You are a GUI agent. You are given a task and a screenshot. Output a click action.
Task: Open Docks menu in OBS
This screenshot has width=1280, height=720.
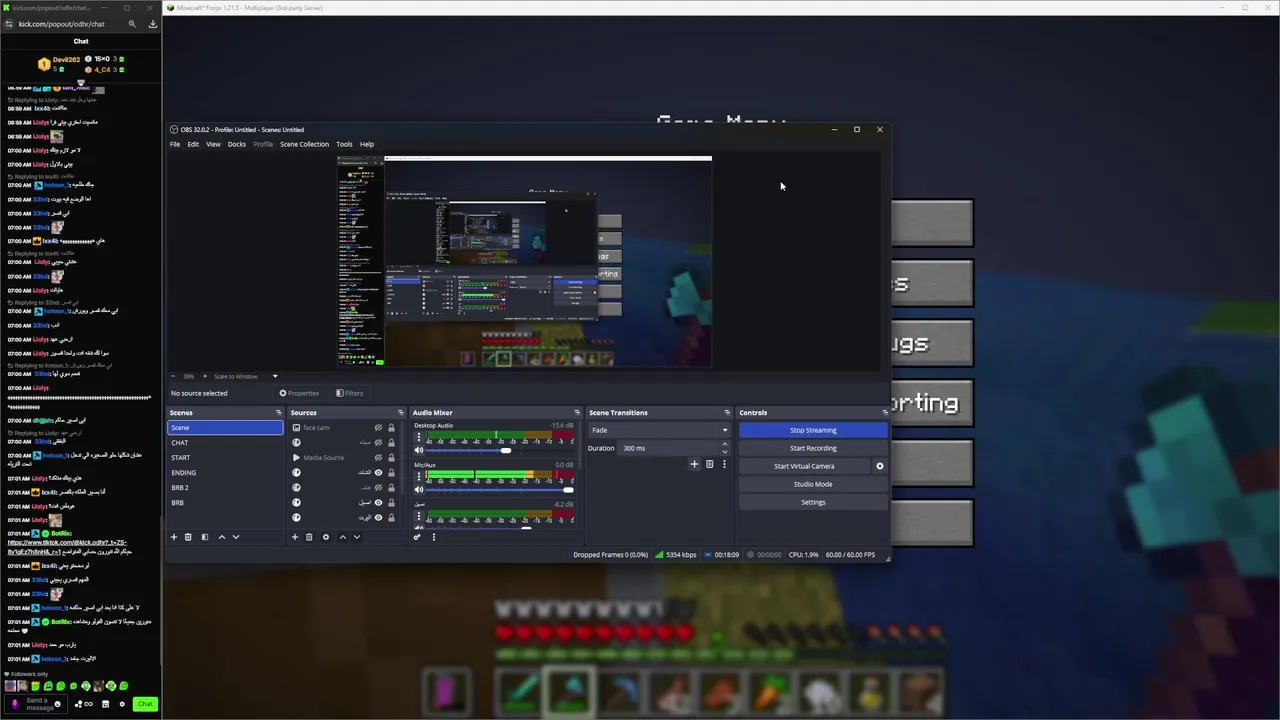tap(237, 144)
